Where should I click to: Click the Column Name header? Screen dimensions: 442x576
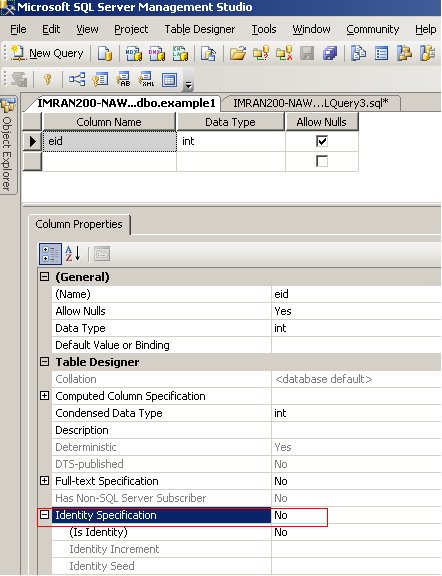[109, 122]
